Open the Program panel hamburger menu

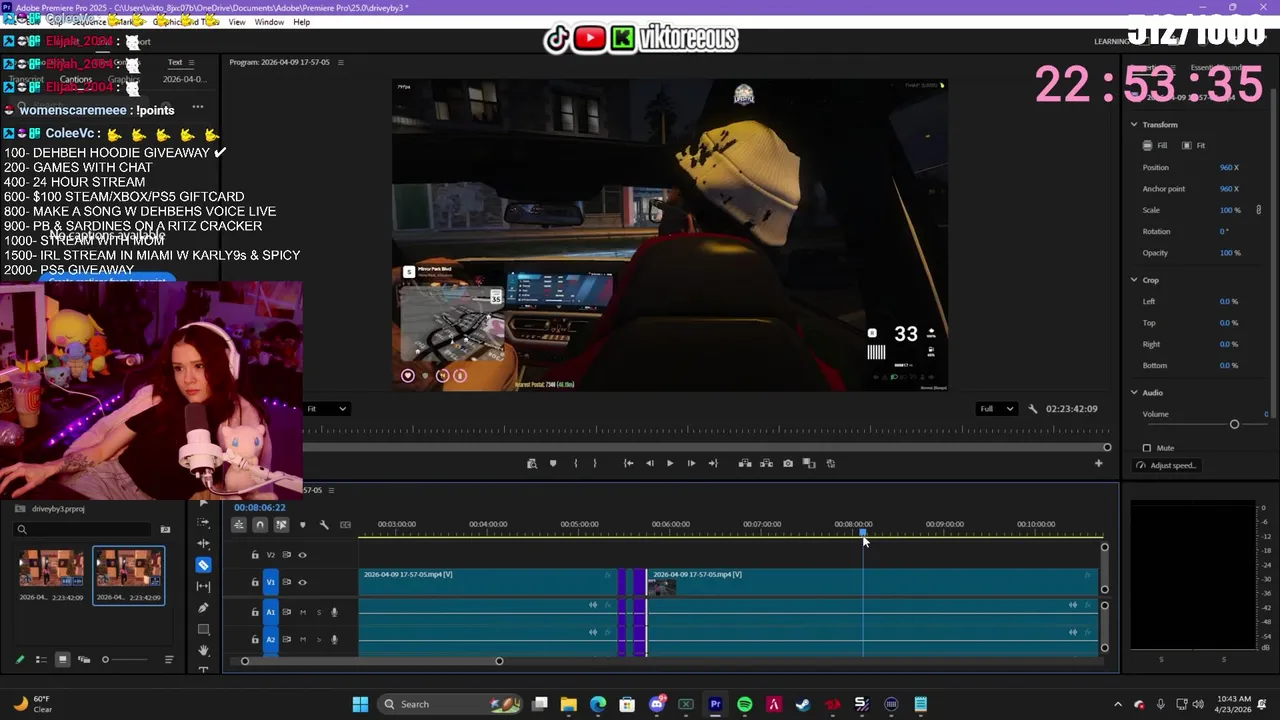click(340, 62)
